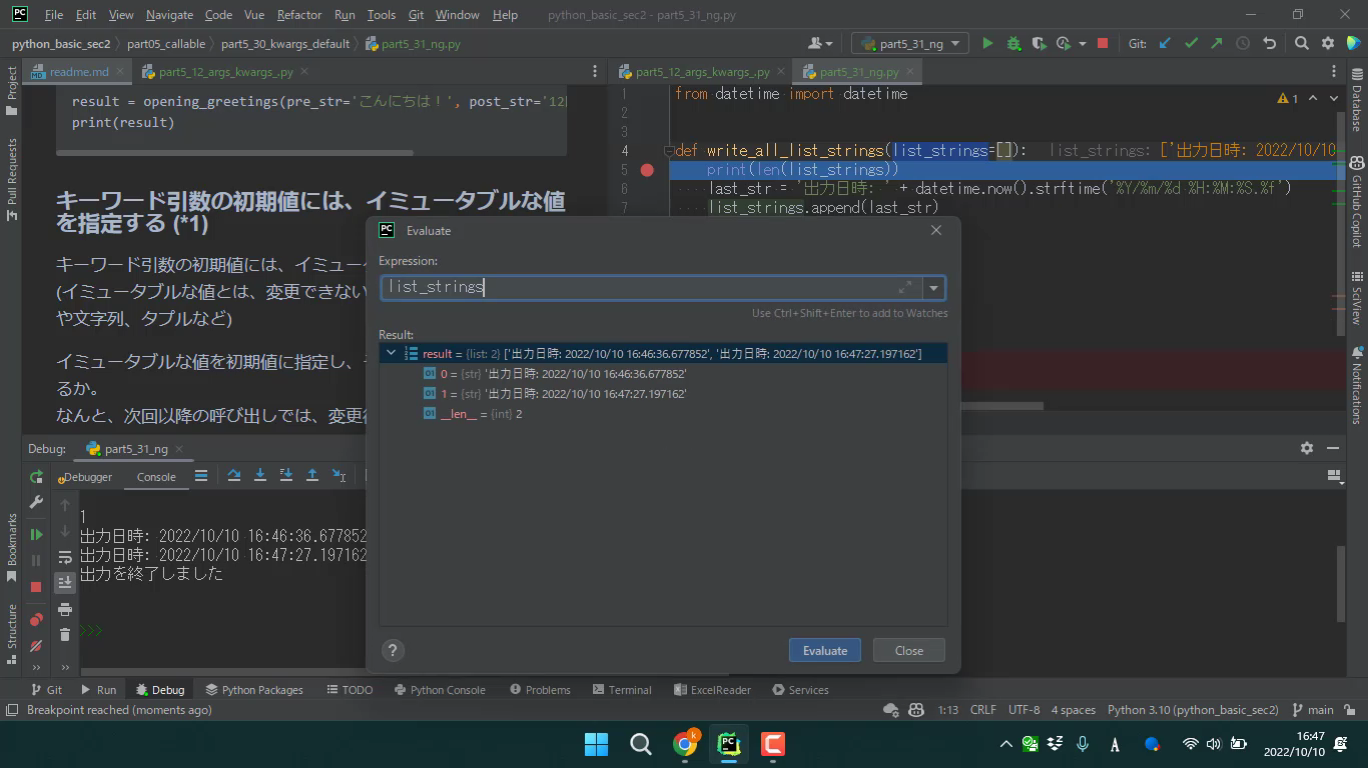This screenshot has width=1368, height=768.
Task: Toggle Mute Breakpoints in the Debug panel
Action: click(36, 646)
